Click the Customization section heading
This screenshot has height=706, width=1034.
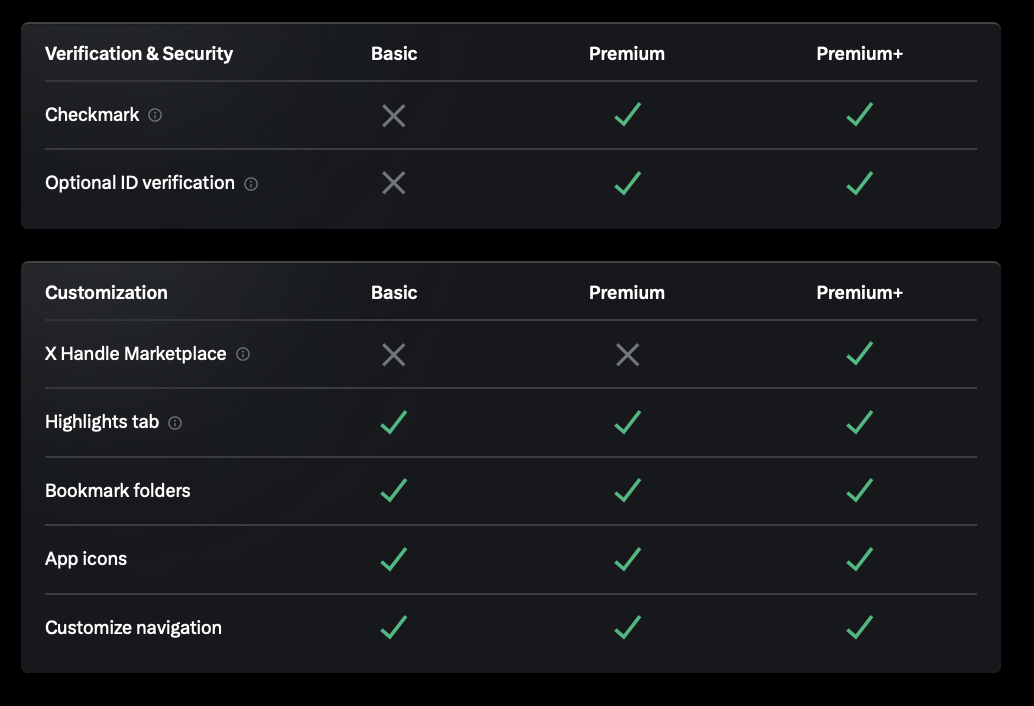[x=105, y=293]
